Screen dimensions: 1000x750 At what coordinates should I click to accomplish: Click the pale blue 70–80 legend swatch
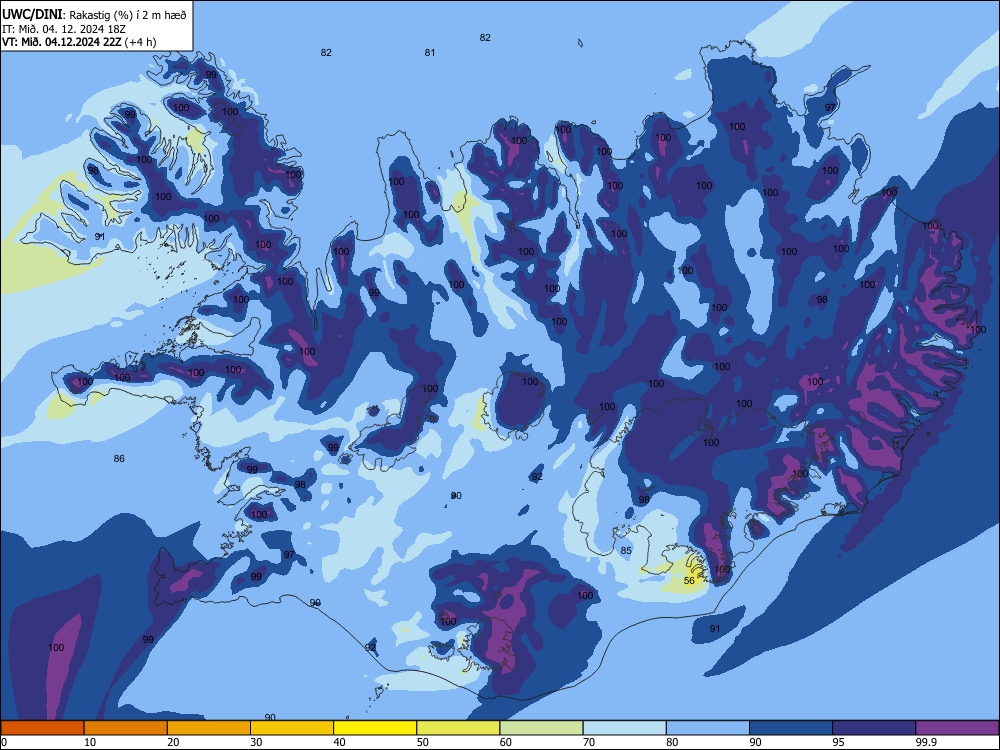(x=624, y=728)
